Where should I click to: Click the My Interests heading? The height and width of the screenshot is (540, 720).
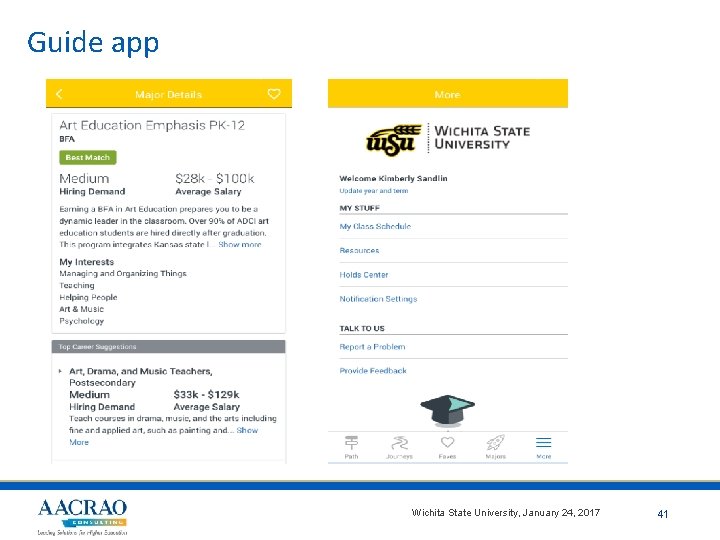(x=87, y=262)
